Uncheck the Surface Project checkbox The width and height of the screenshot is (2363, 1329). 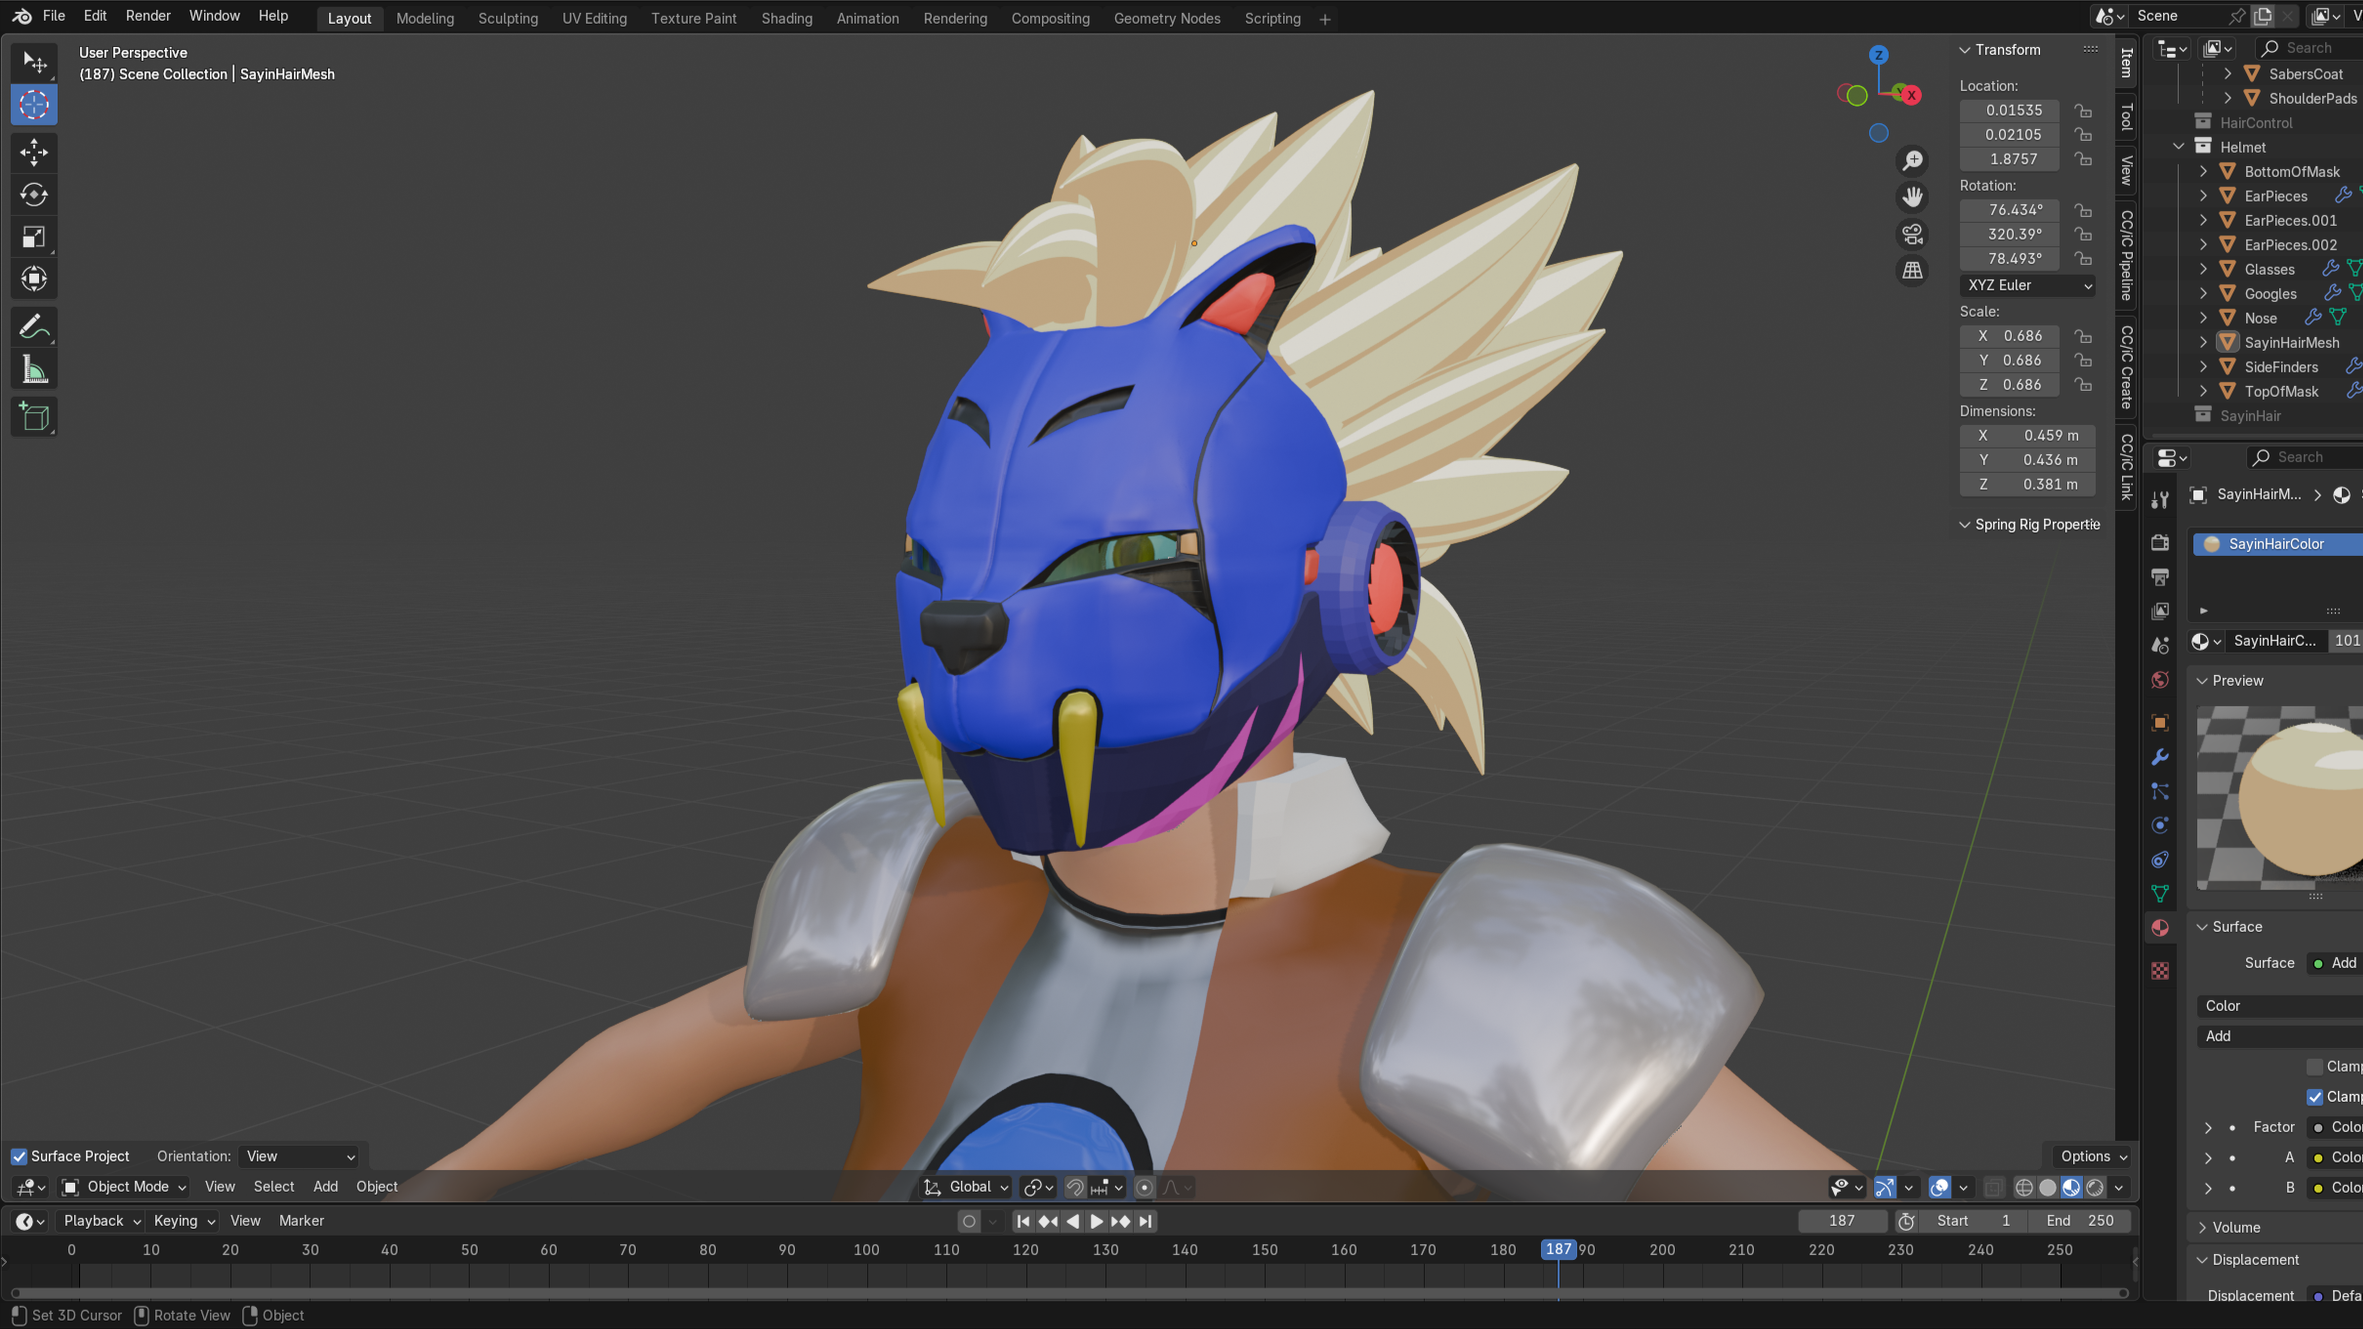(x=19, y=1156)
